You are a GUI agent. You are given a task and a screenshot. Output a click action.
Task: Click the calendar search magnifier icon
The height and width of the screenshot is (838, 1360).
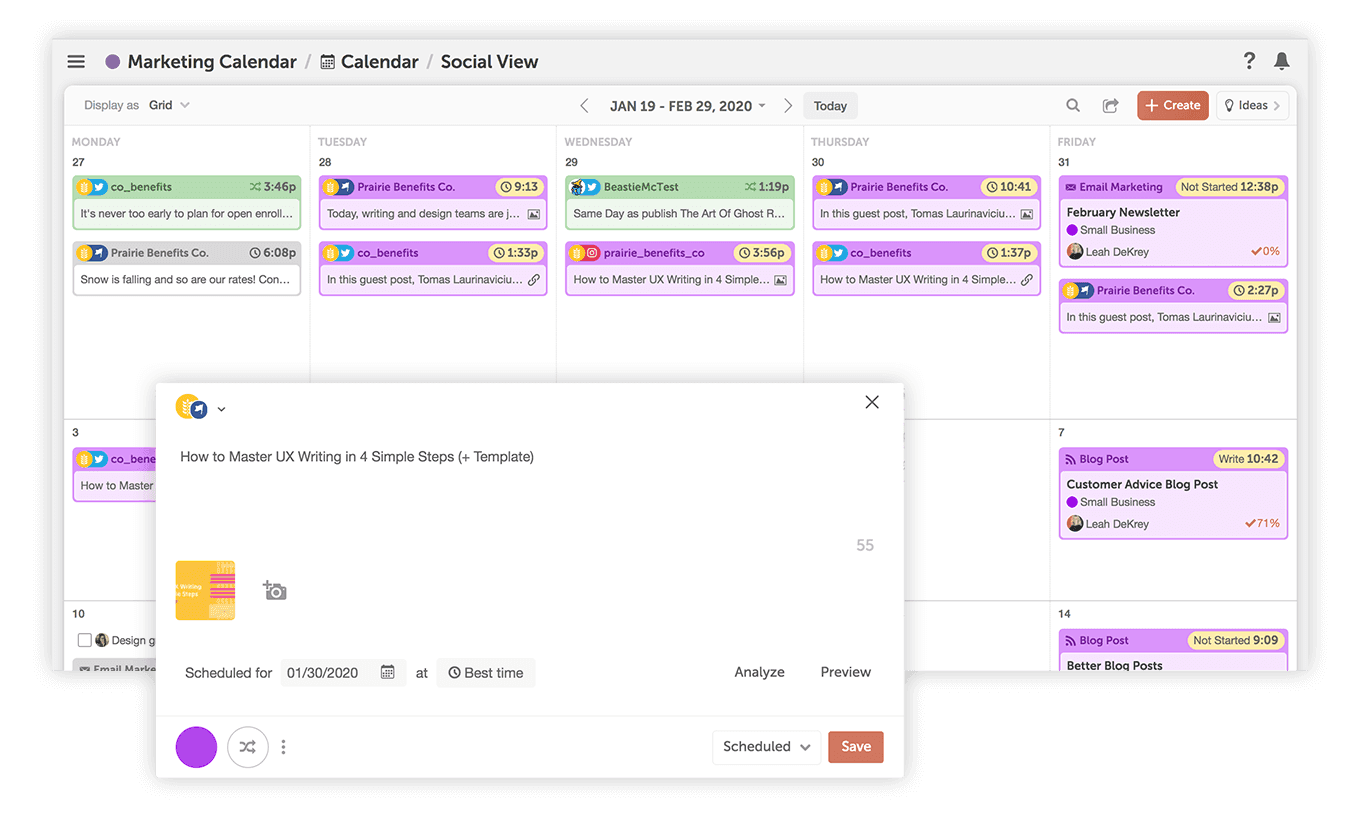pos(1073,106)
